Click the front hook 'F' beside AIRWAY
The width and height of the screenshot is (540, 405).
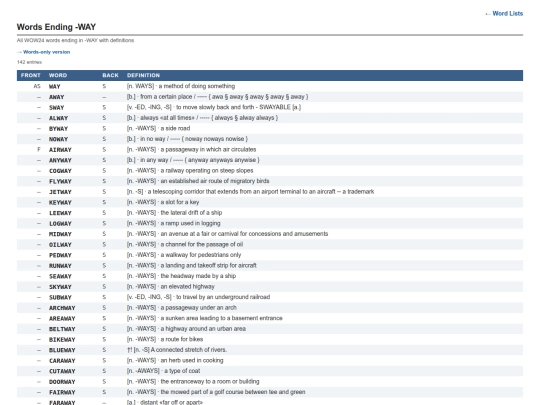point(39,149)
